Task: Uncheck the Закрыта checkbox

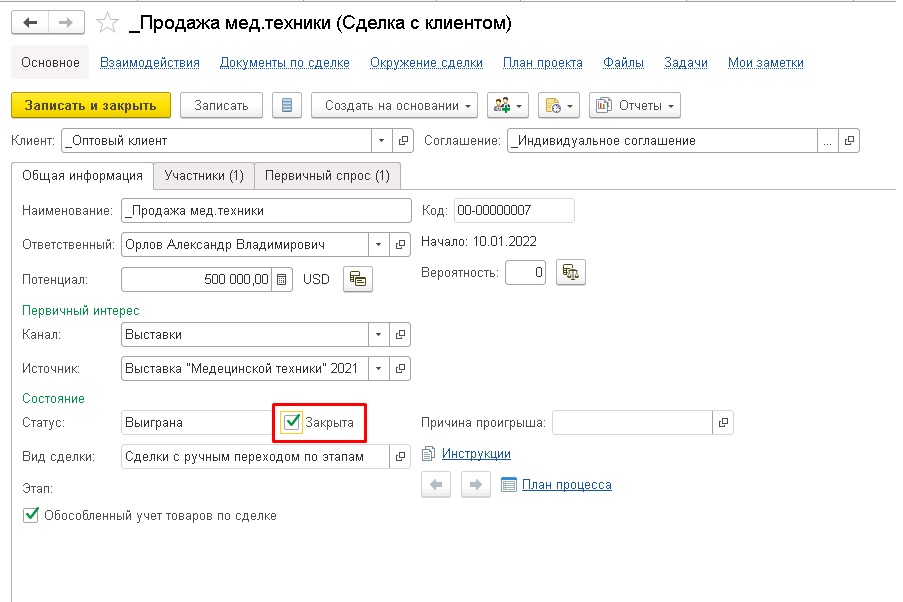Action: pos(293,422)
